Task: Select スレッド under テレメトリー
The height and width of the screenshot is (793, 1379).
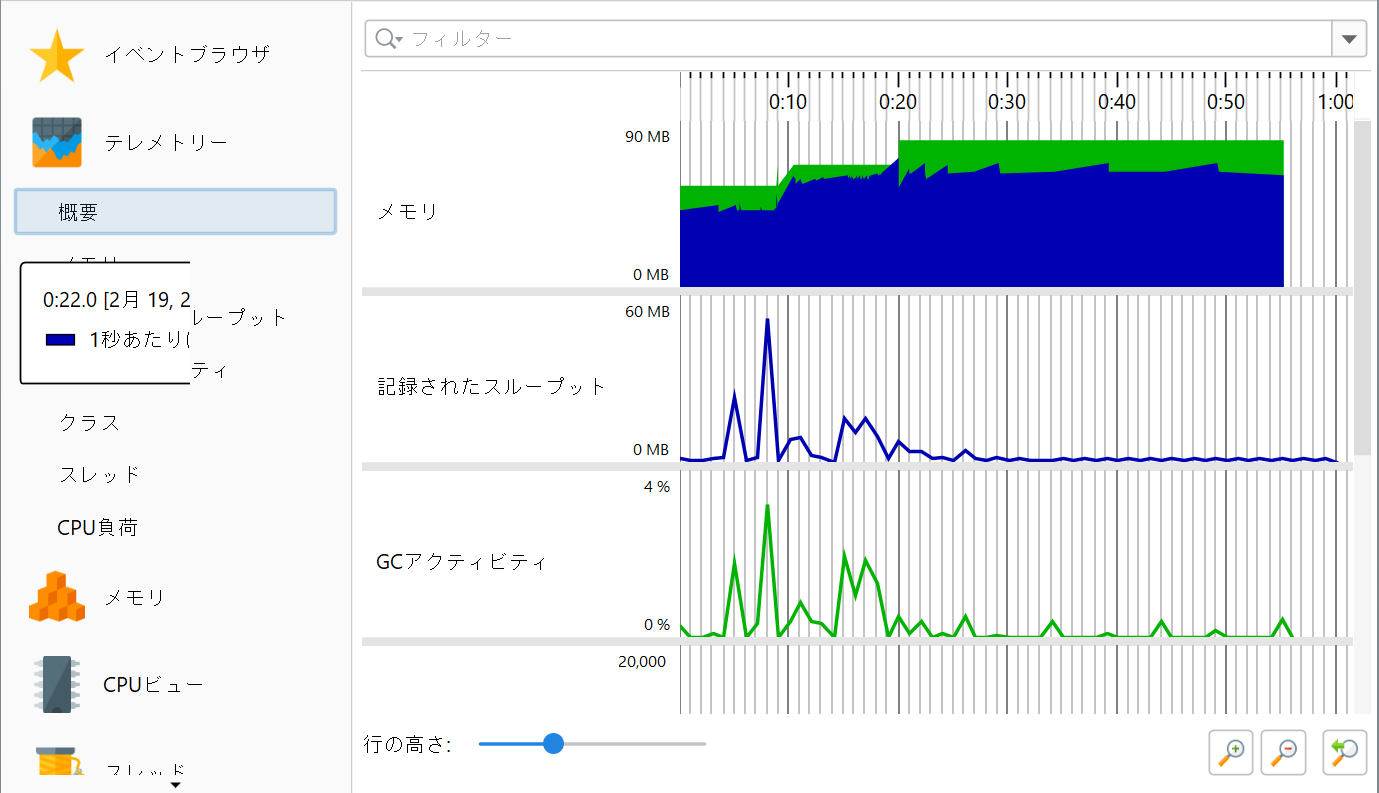Action: 99,475
